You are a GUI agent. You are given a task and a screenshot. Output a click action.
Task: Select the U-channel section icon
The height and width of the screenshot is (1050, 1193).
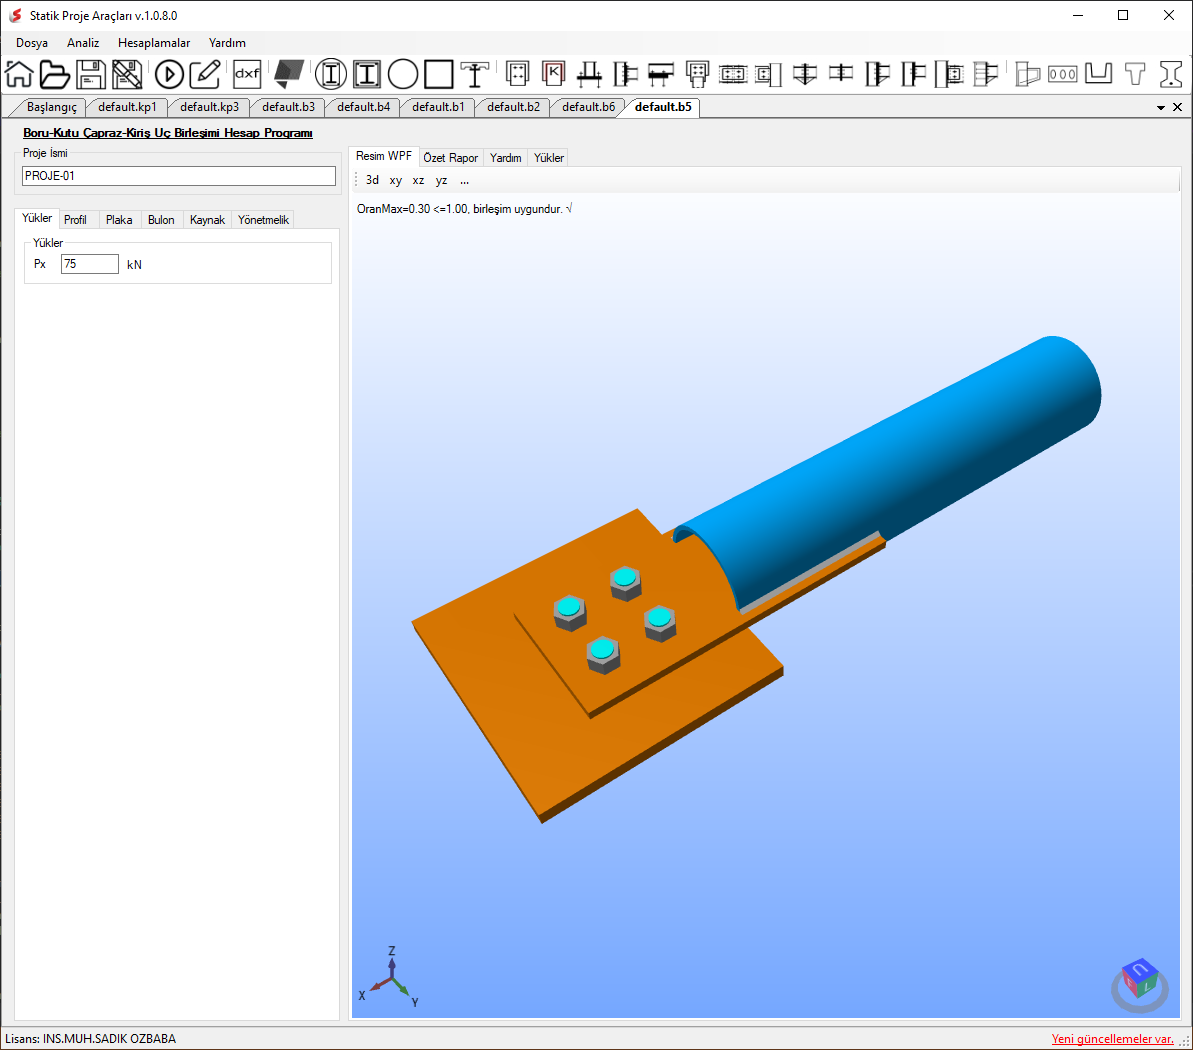[1099, 74]
